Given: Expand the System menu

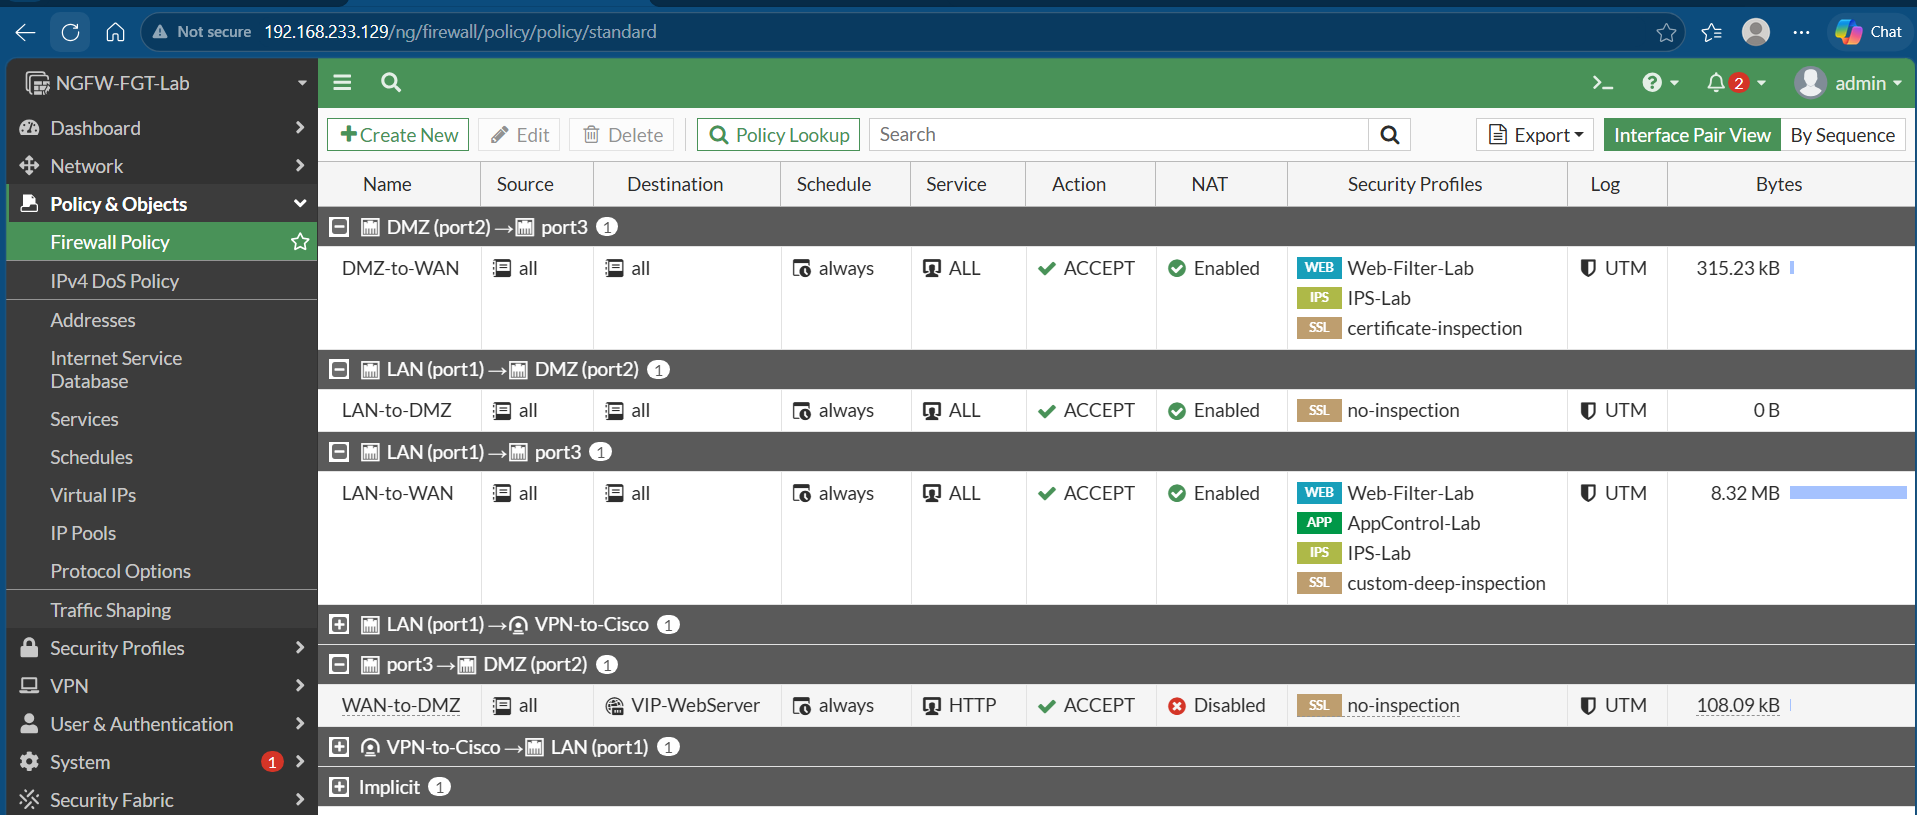Looking at the screenshot, I should pyautogui.click(x=162, y=762).
